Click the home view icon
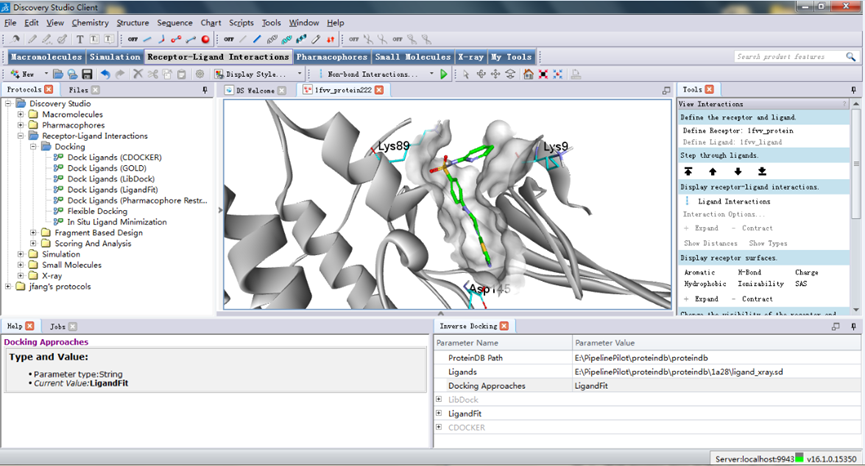 click(528, 74)
